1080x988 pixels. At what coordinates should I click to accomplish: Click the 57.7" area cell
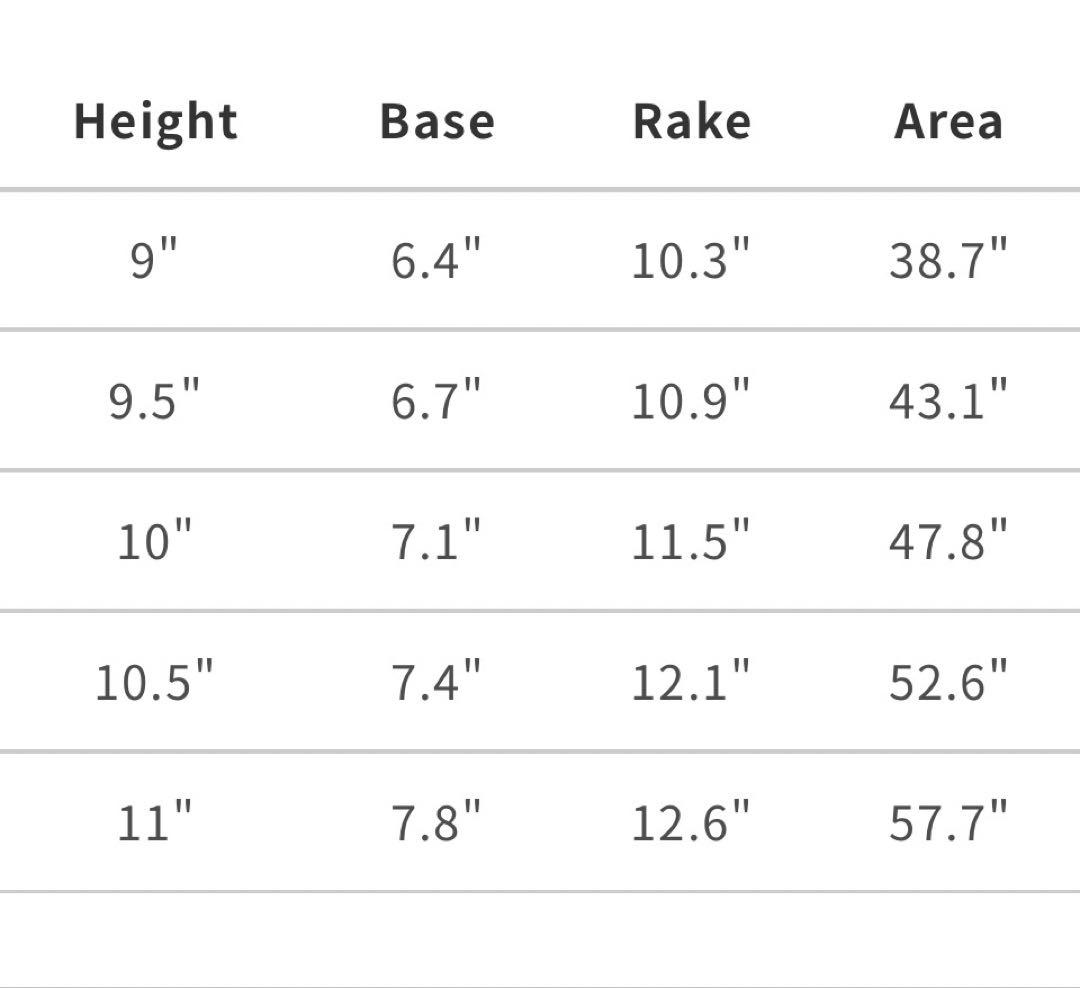(x=948, y=822)
